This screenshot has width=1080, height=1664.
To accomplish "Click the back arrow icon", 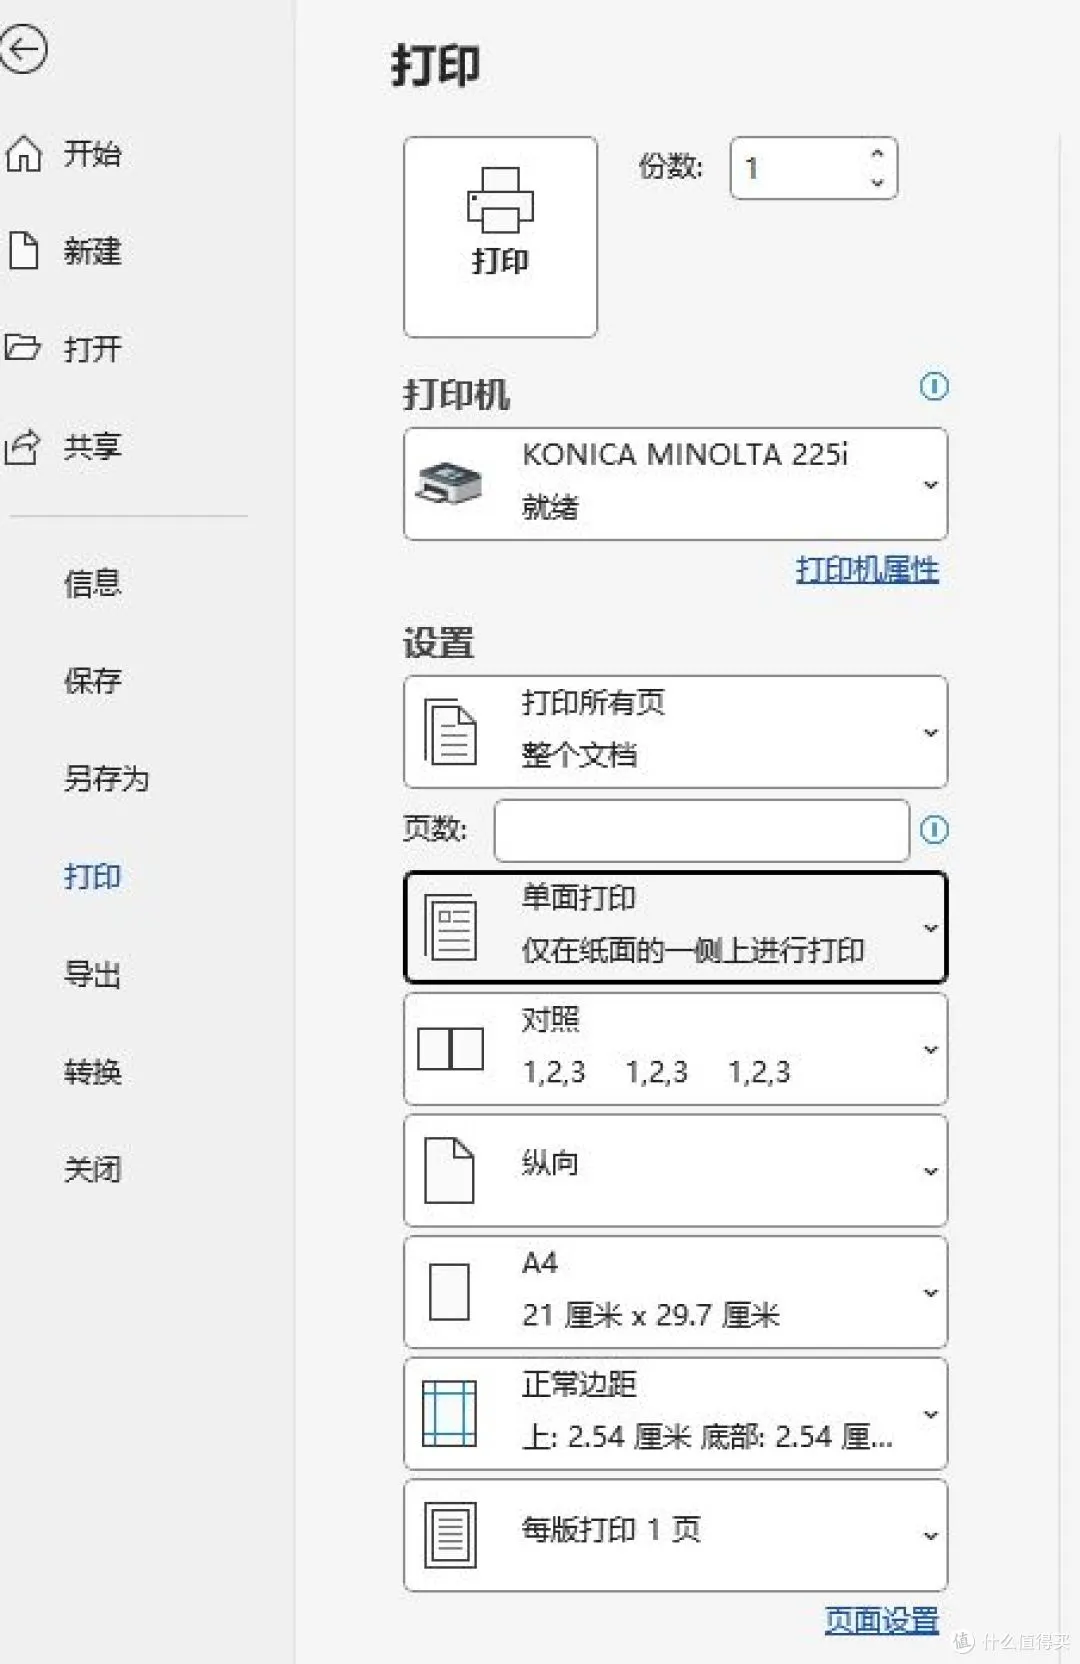I will (24, 50).
